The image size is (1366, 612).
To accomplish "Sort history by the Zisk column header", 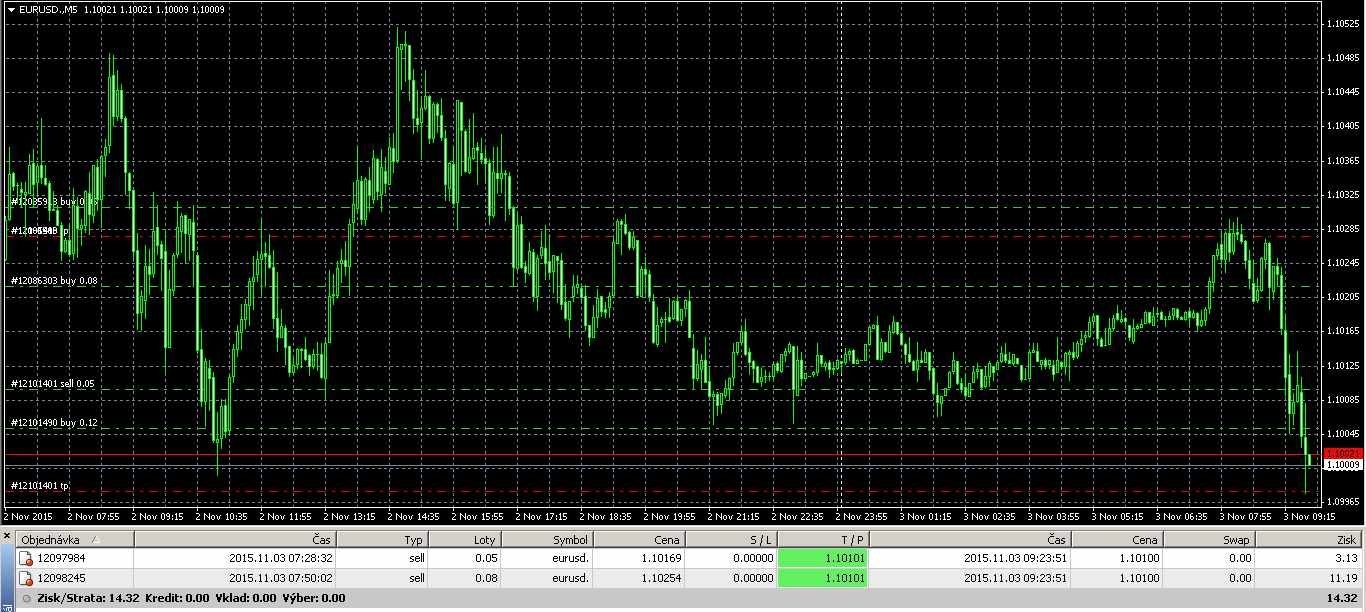I will point(1312,539).
